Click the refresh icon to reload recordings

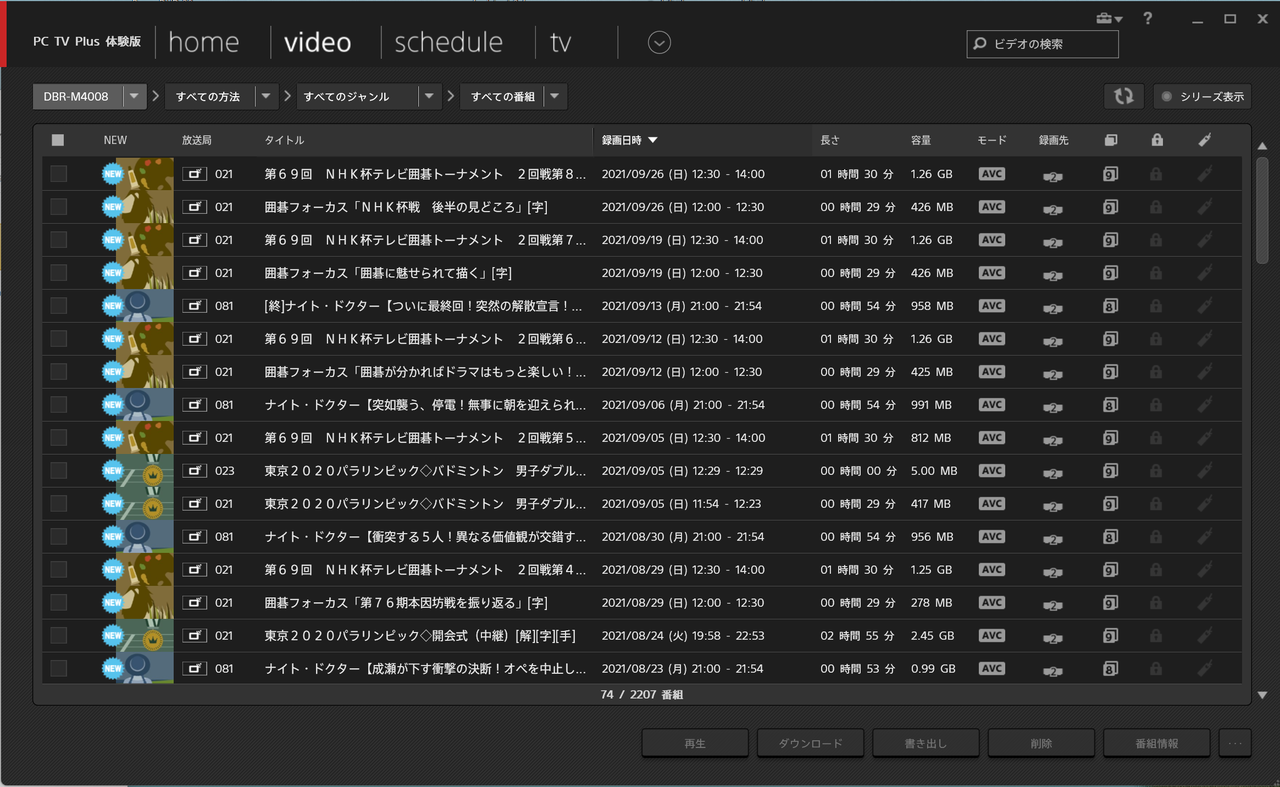click(x=1123, y=96)
